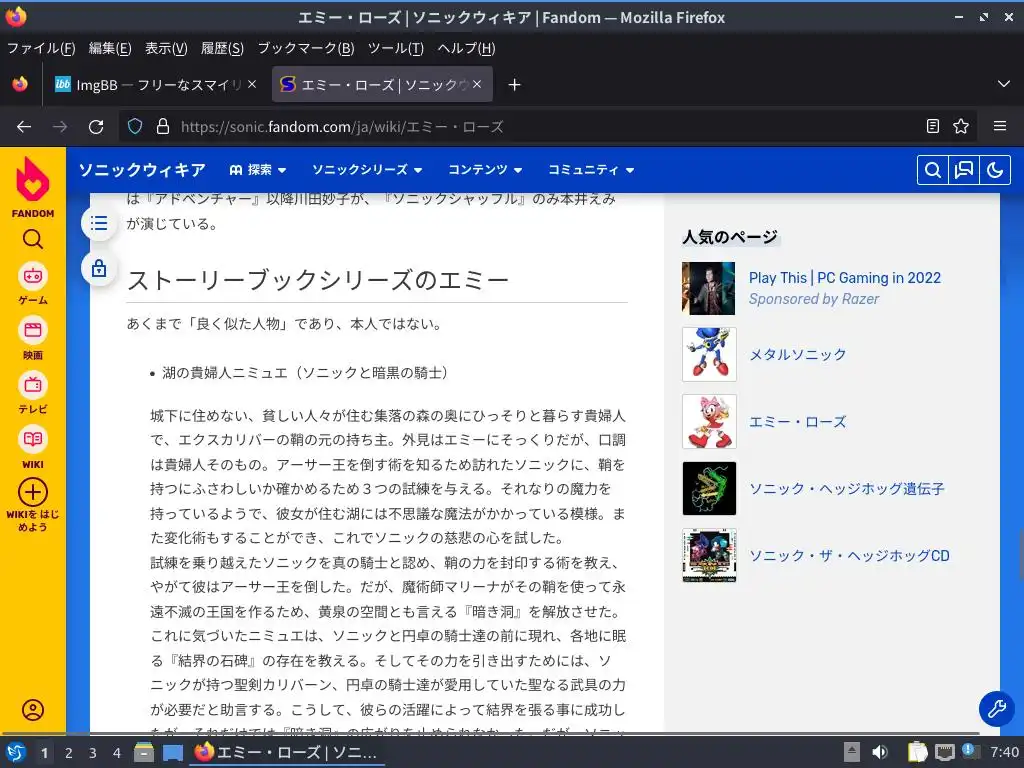This screenshot has height=768, width=1024.
Task: Go back with the browser back arrow
Action: (24, 127)
